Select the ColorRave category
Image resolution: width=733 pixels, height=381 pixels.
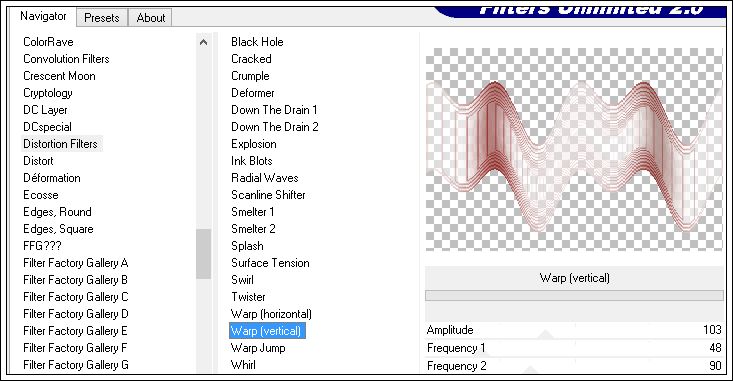(x=48, y=42)
